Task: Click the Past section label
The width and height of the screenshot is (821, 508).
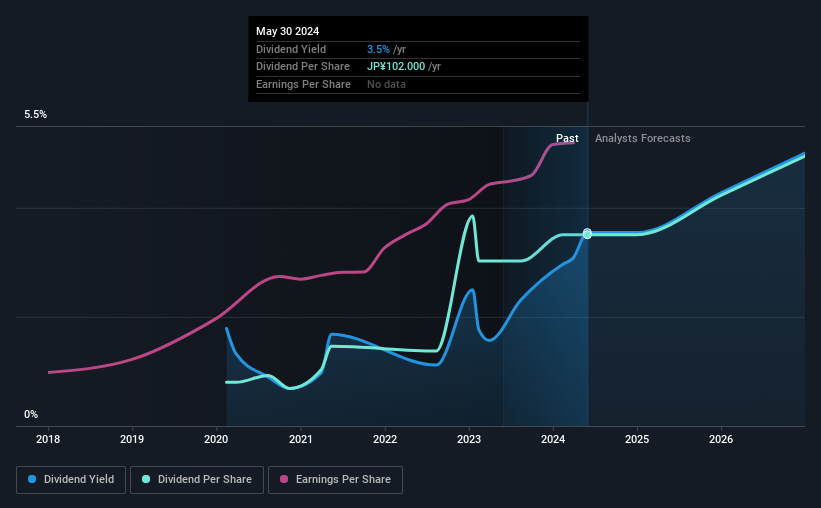Action: click(x=567, y=138)
